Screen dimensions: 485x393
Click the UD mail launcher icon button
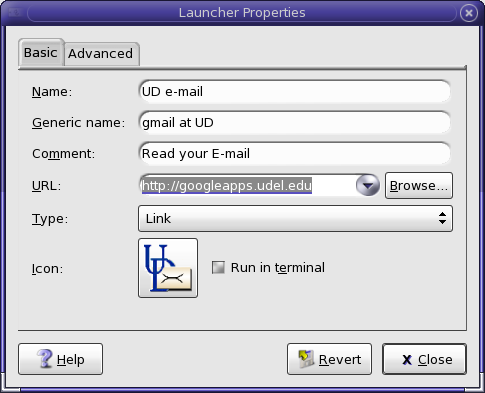[168, 268]
